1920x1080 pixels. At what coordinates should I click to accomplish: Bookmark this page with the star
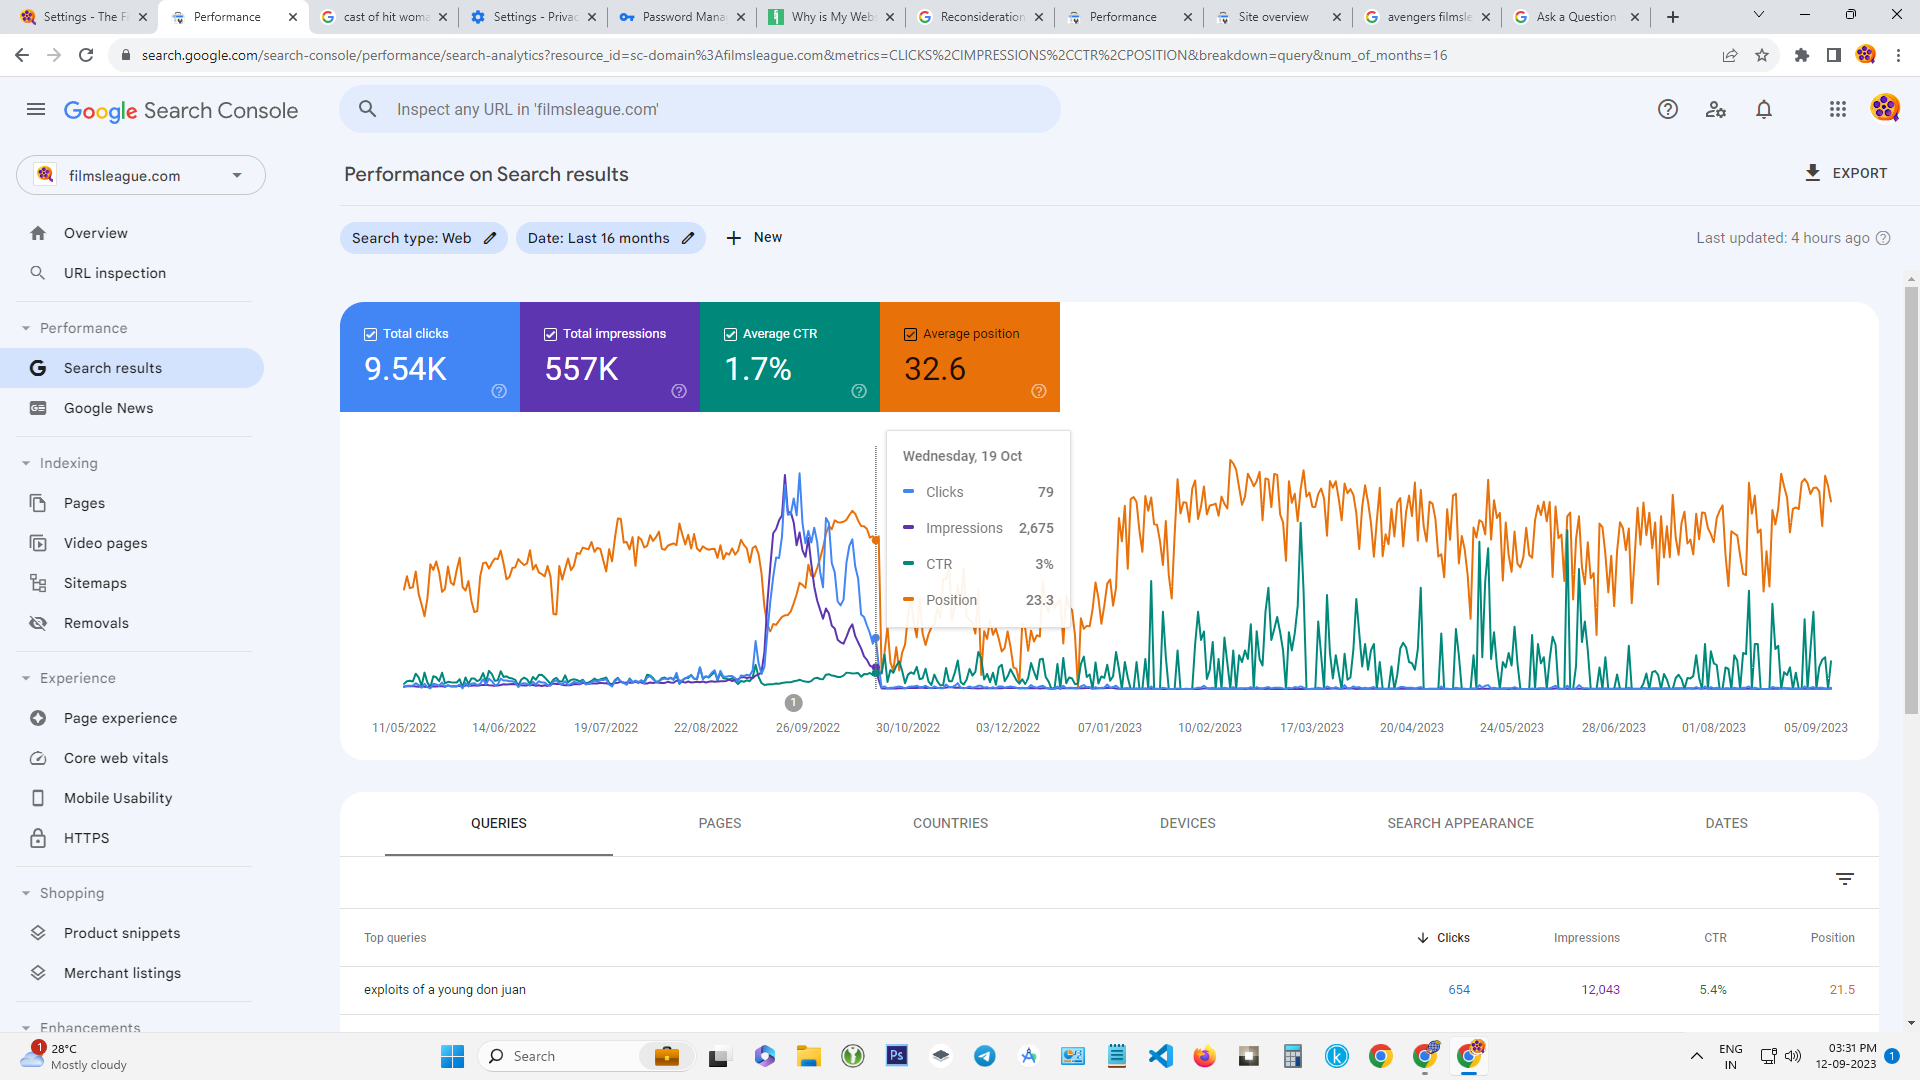click(x=1762, y=55)
